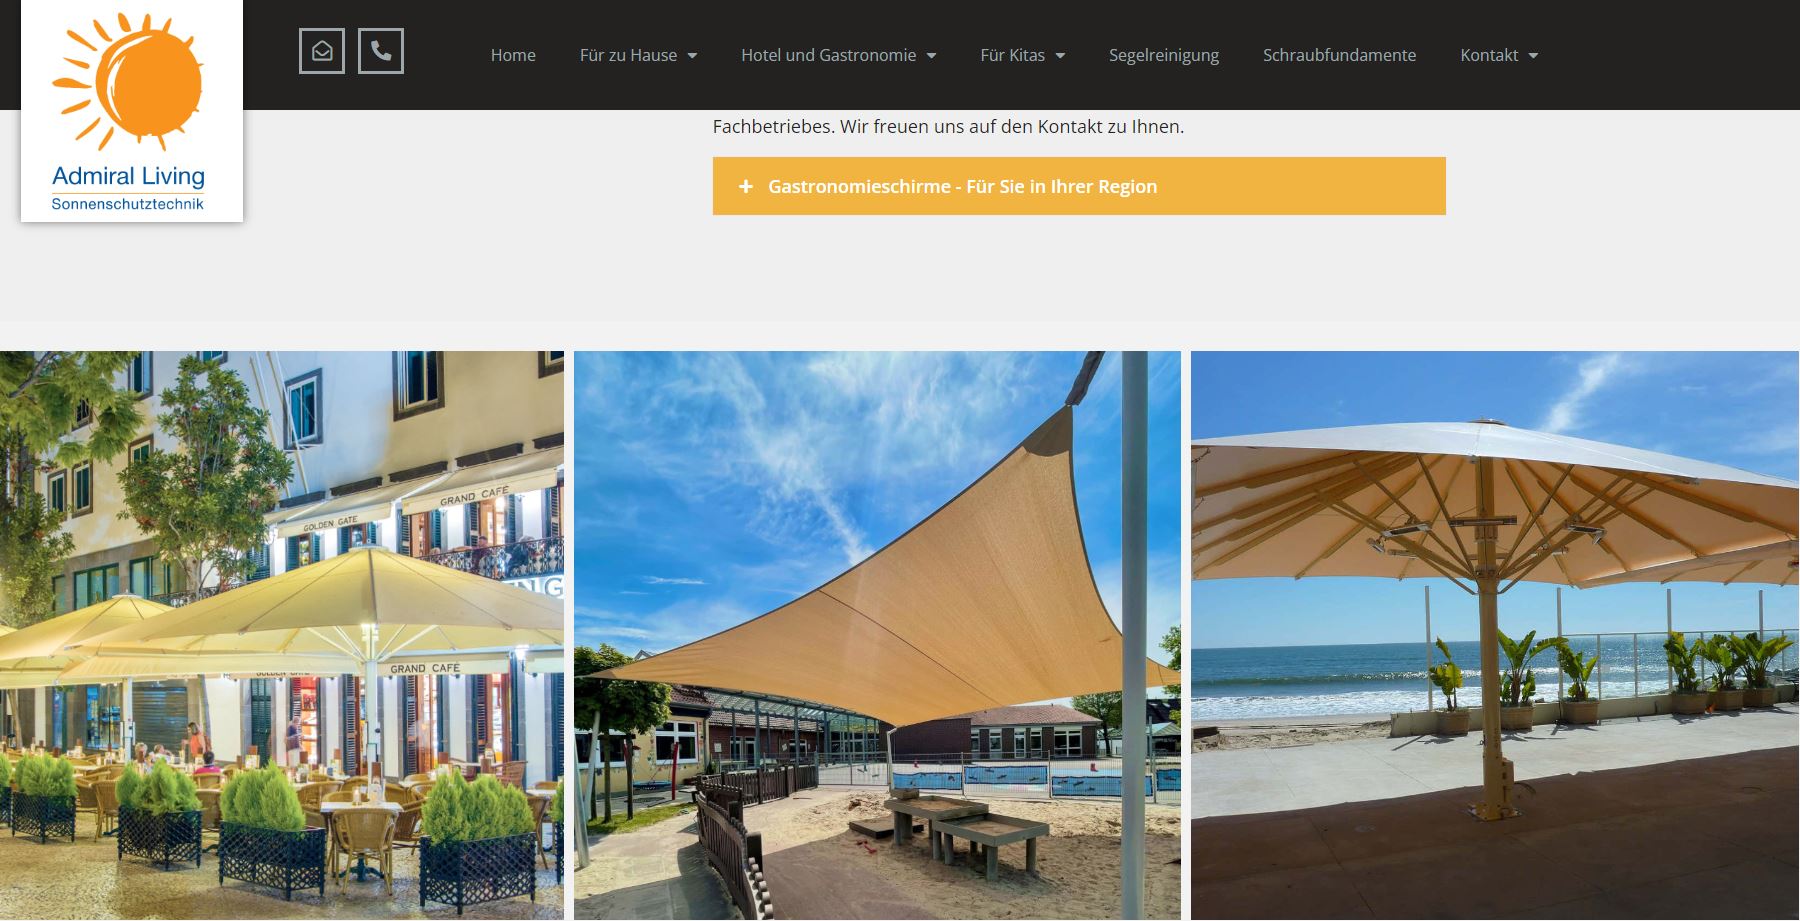Click the caret next to Für zu Hause
1800x921 pixels.
(x=692, y=56)
